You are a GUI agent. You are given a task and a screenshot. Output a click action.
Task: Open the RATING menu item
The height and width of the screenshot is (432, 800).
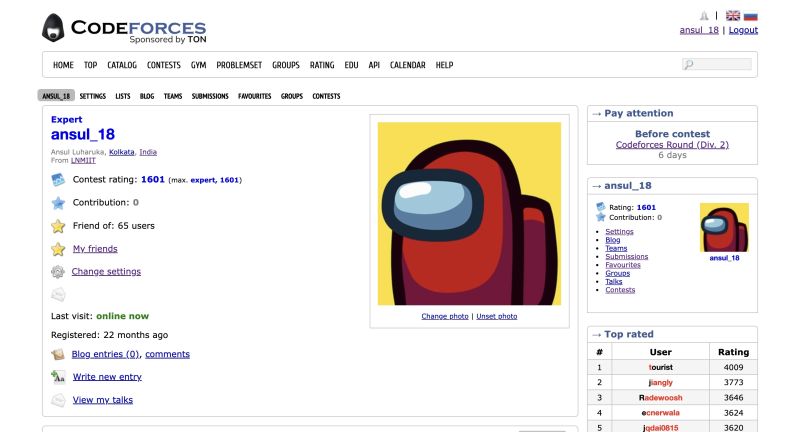coord(322,65)
